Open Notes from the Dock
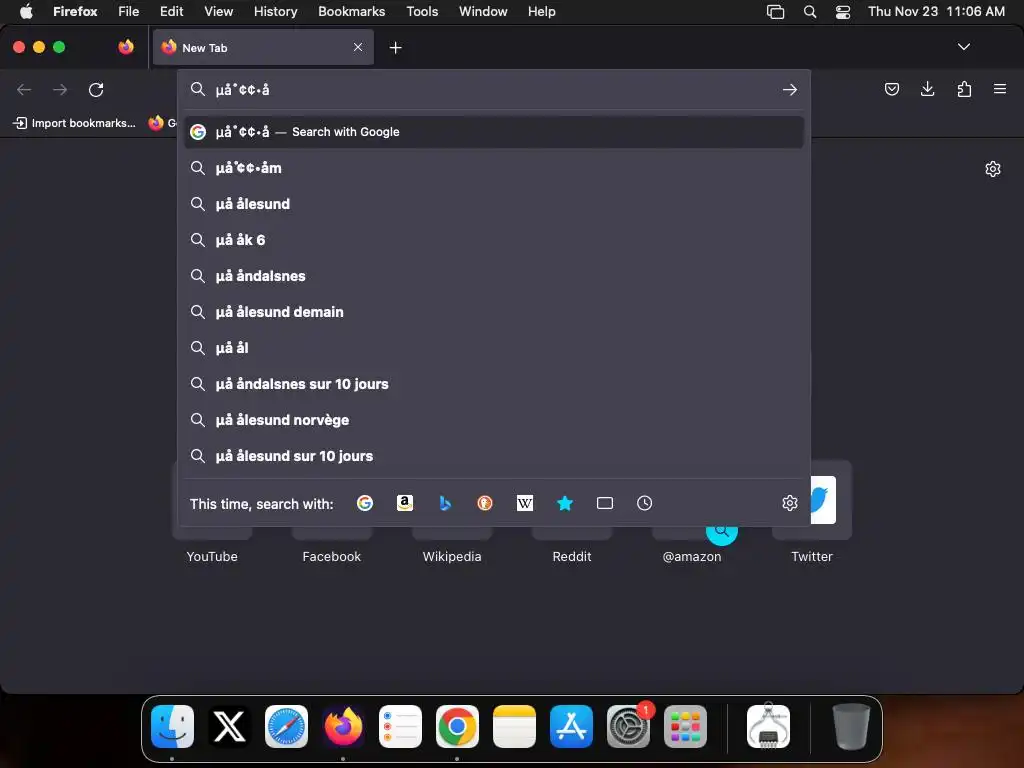1024x768 pixels. [514, 726]
